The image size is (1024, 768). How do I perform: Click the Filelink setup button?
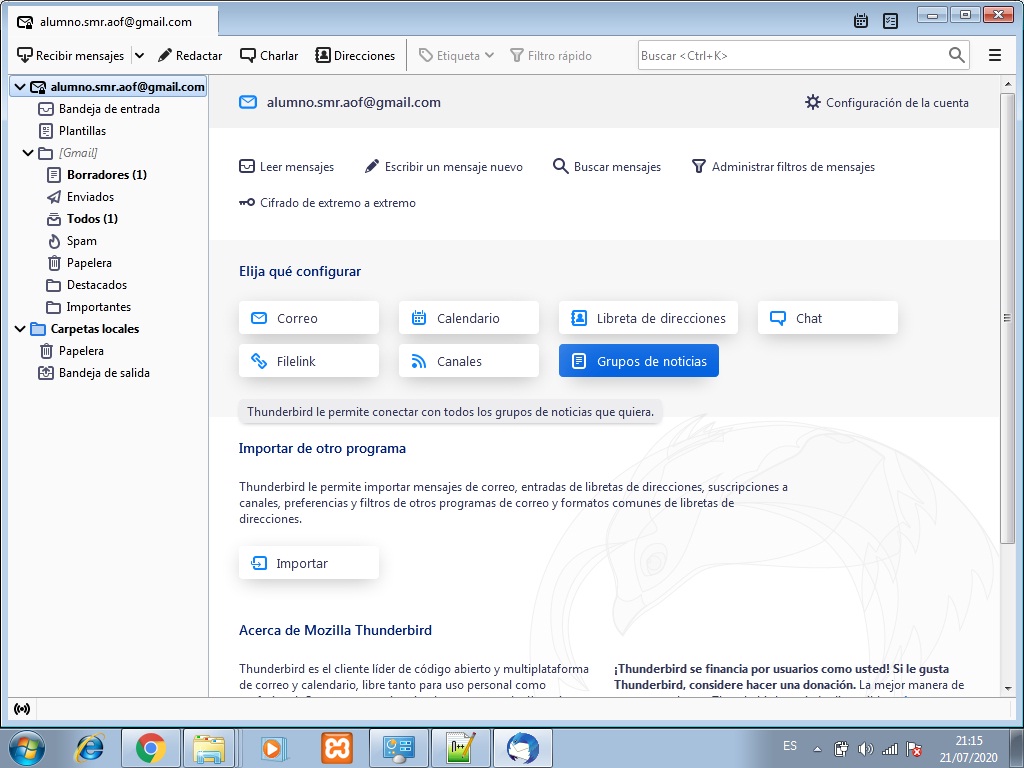[309, 361]
